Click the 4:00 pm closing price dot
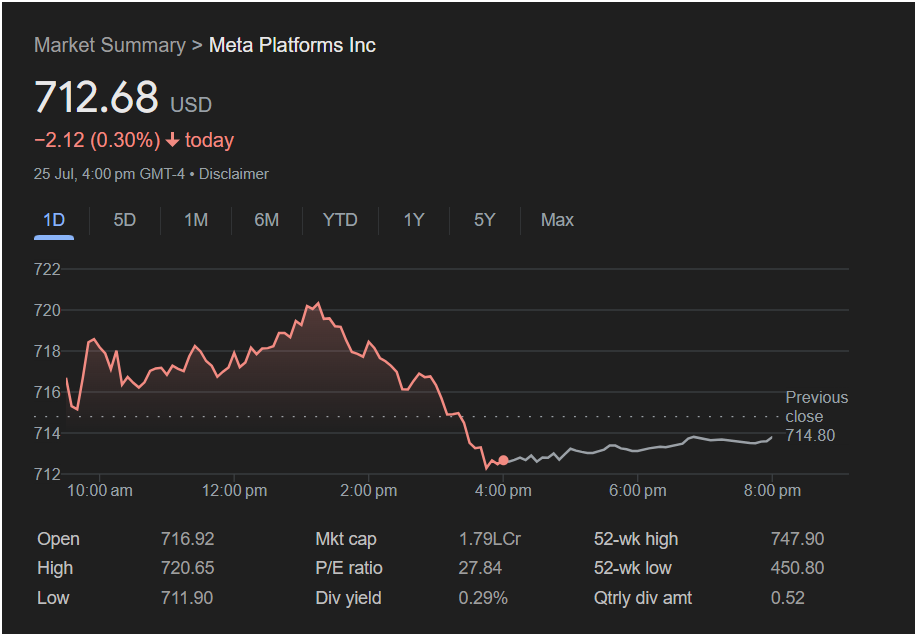917x636 pixels. (x=504, y=461)
